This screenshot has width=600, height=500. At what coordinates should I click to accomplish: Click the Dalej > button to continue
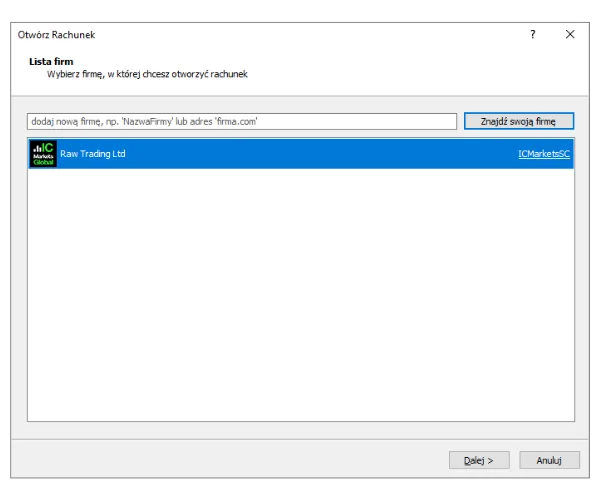[x=479, y=460]
